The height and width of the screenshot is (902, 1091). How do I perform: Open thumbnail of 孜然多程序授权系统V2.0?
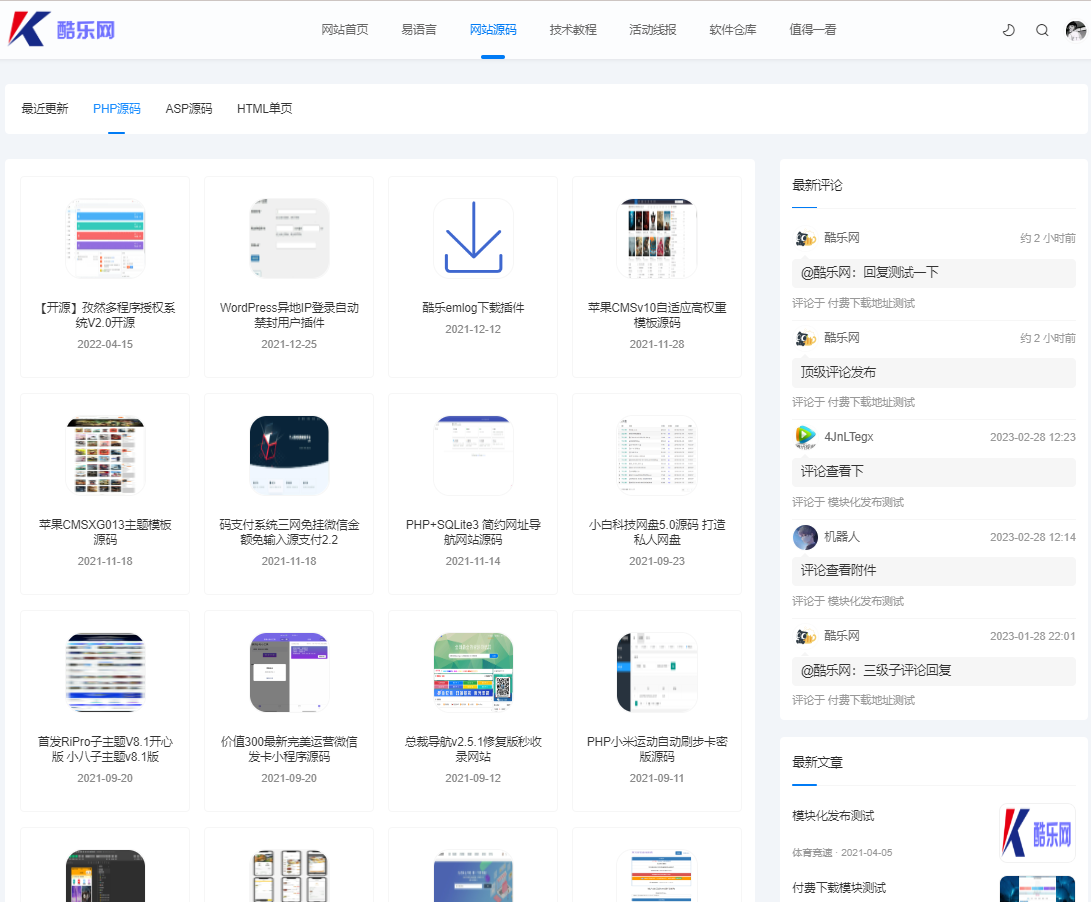pyautogui.click(x=105, y=238)
